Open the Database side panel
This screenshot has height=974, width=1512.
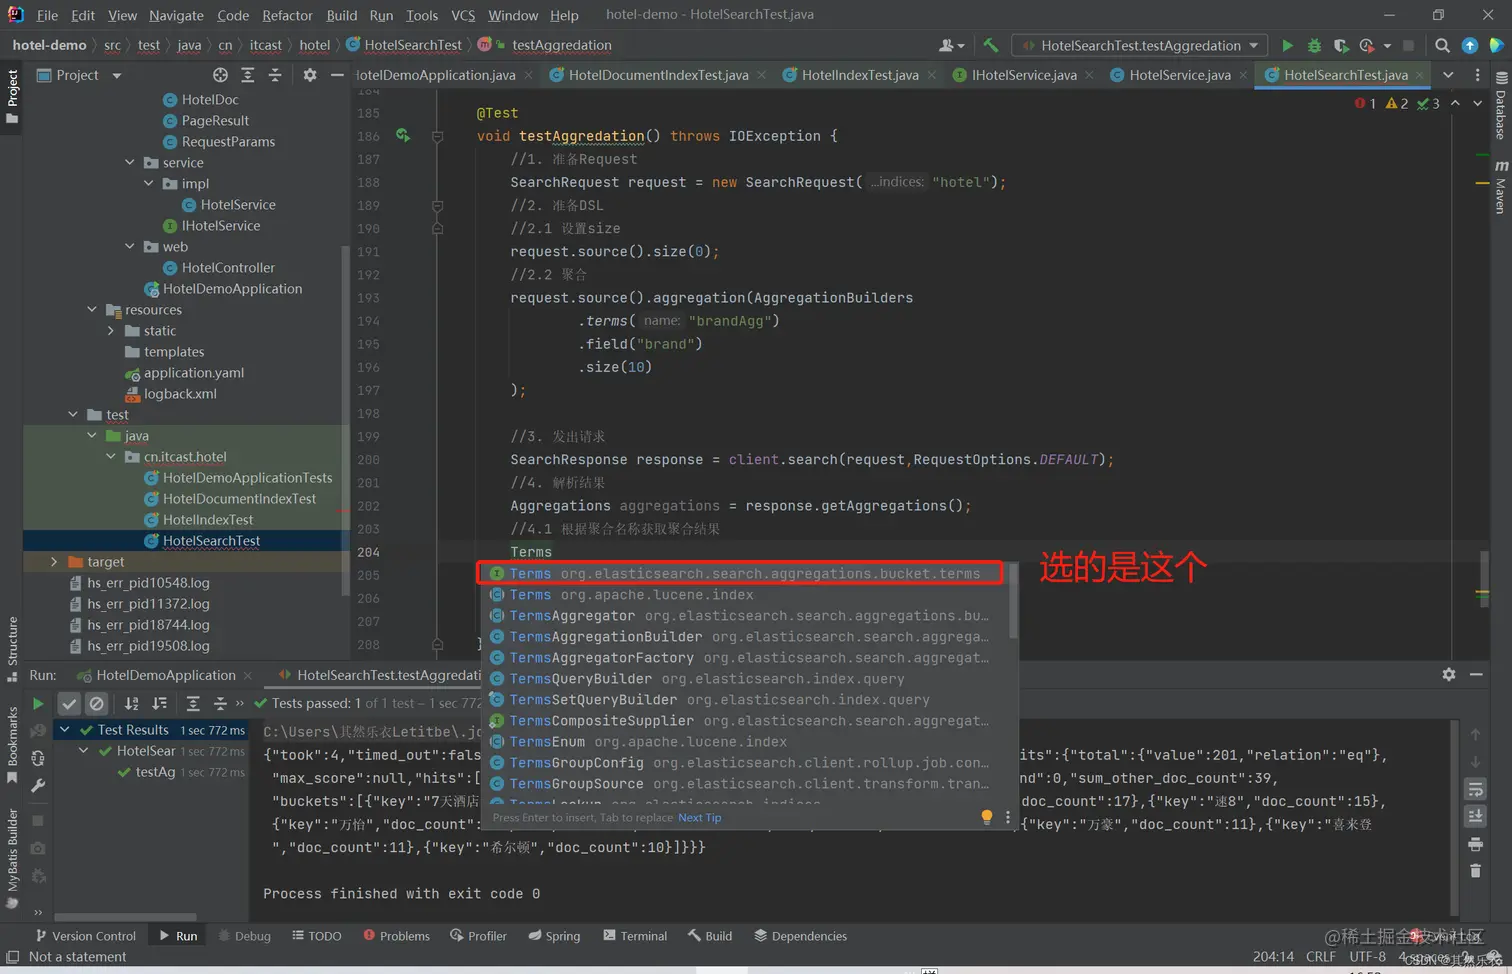pyautogui.click(x=1501, y=104)
